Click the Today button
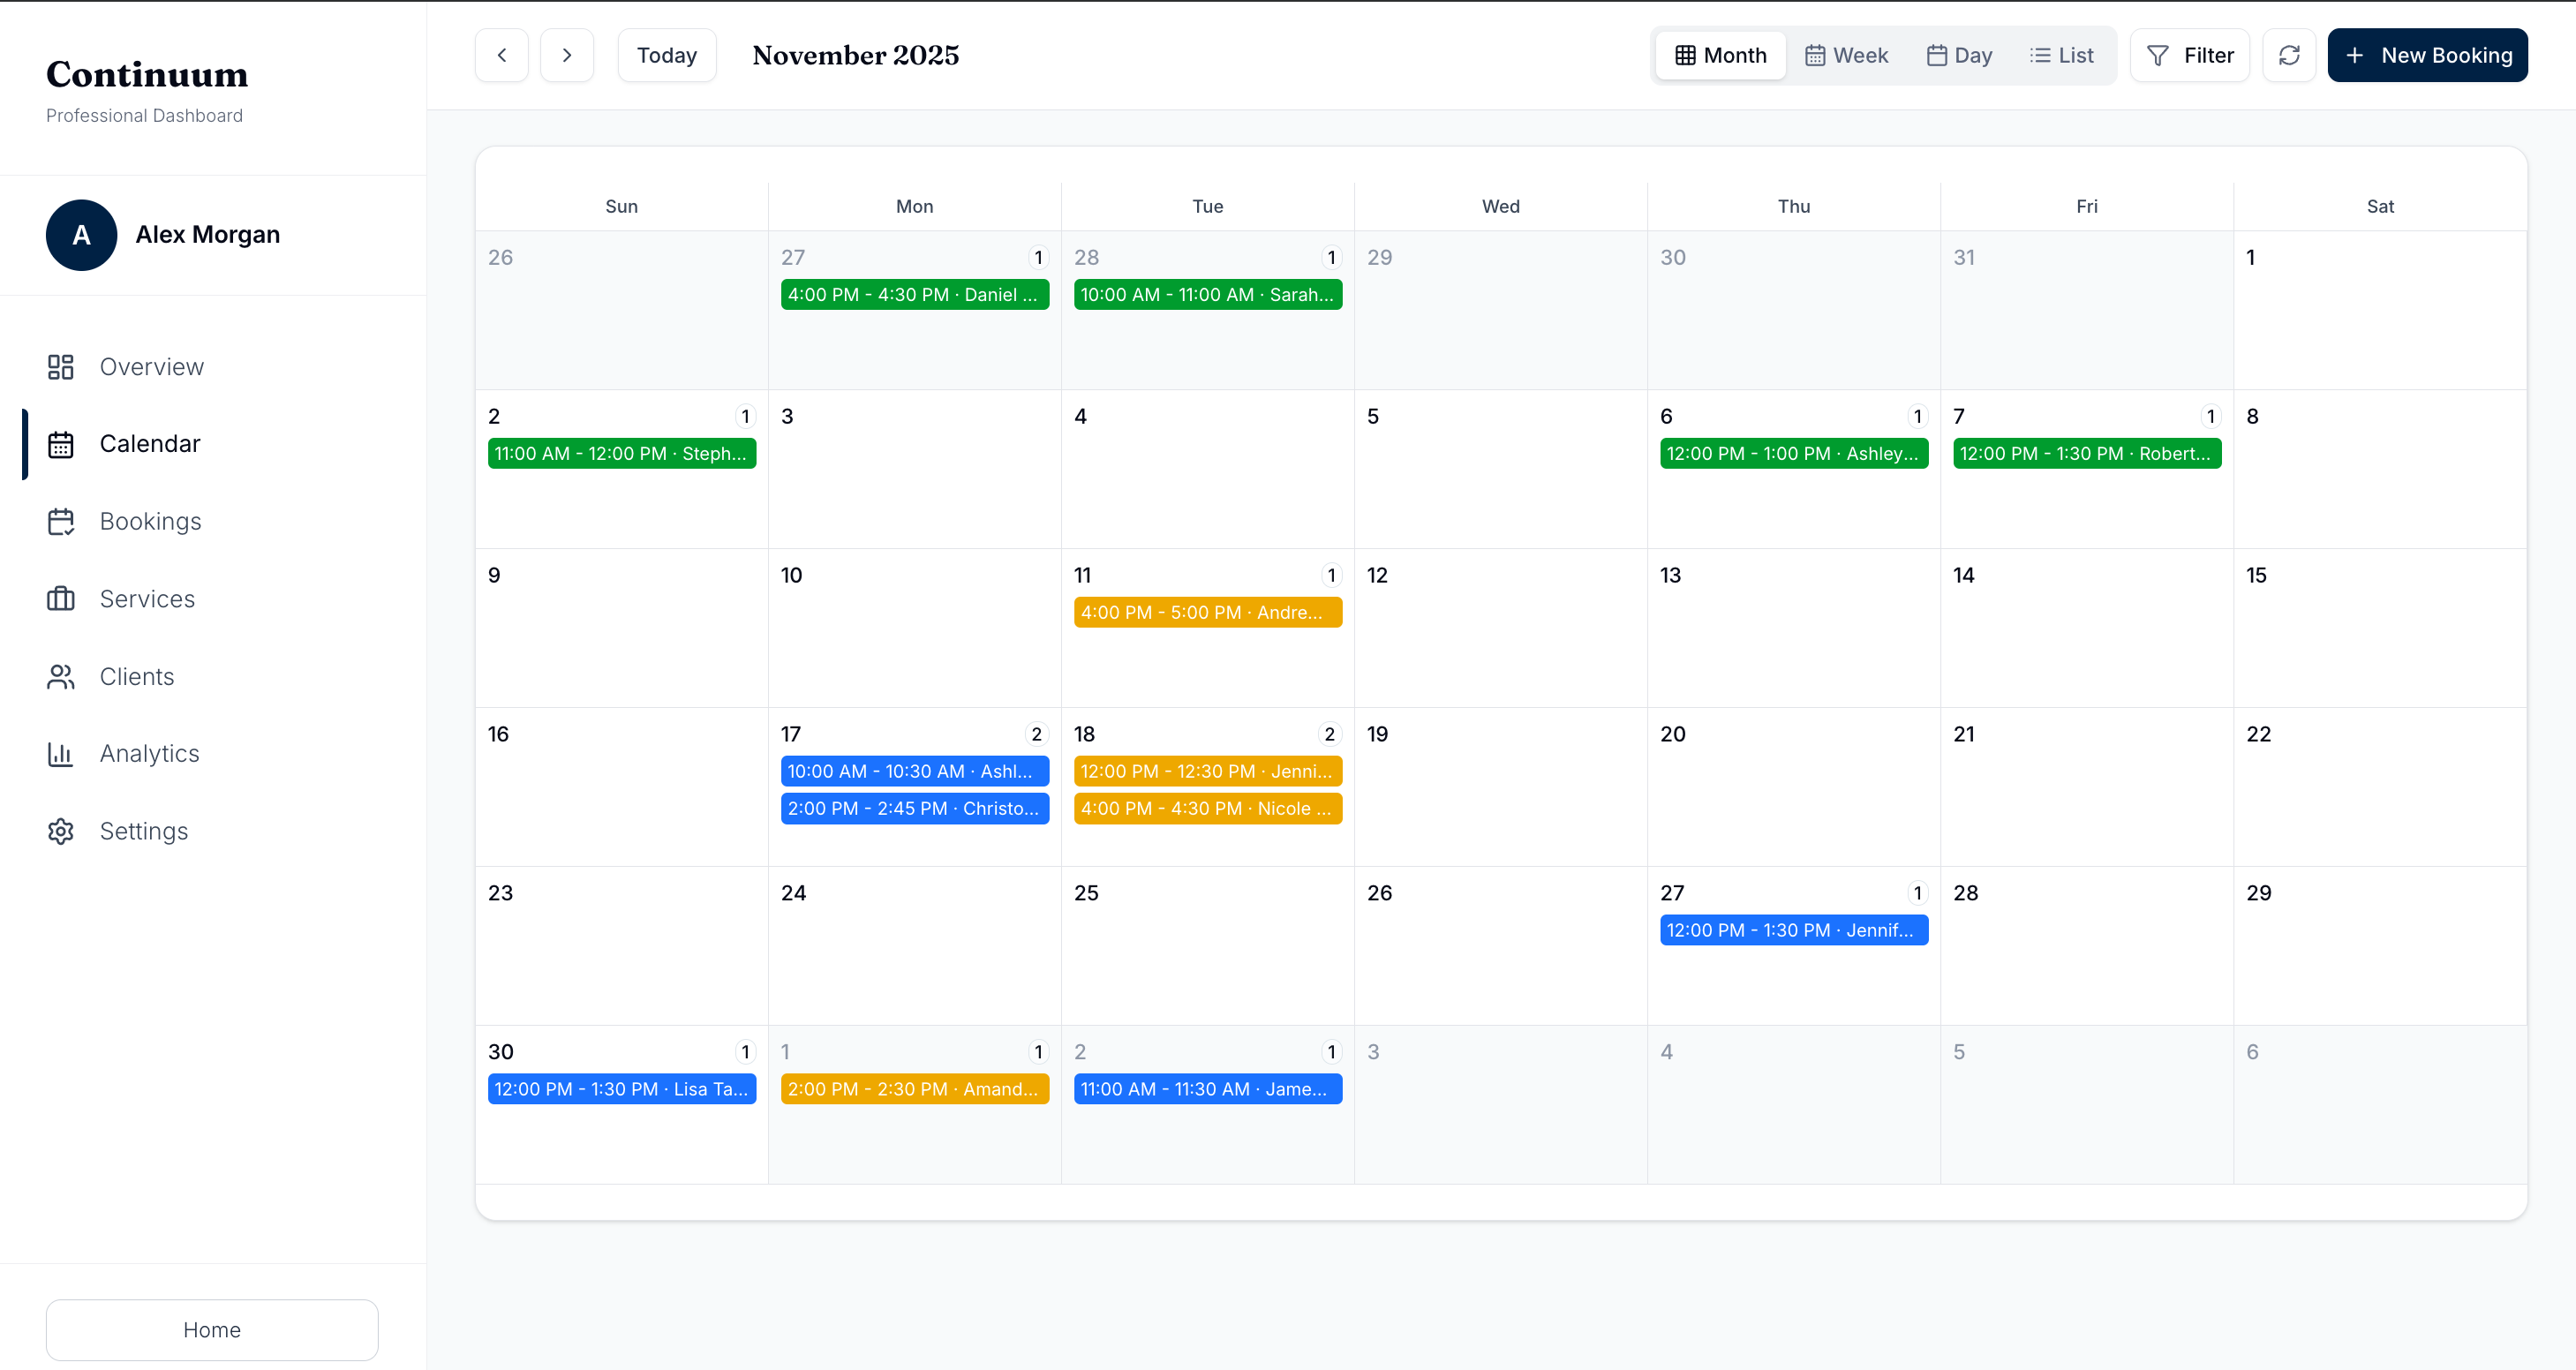The height and width of the screenshot is (1370, 2576). (666, 55)
